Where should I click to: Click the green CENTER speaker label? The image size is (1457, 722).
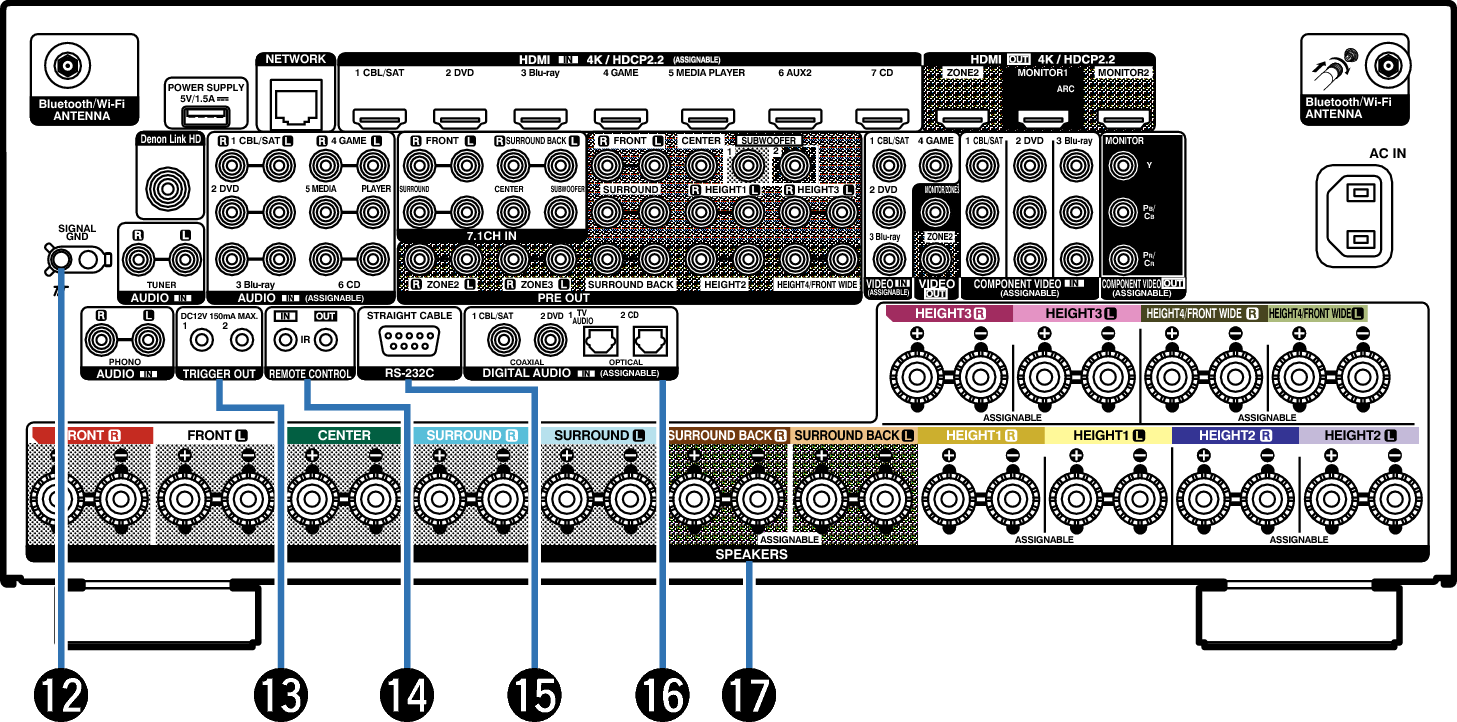[x=344, y=436]
